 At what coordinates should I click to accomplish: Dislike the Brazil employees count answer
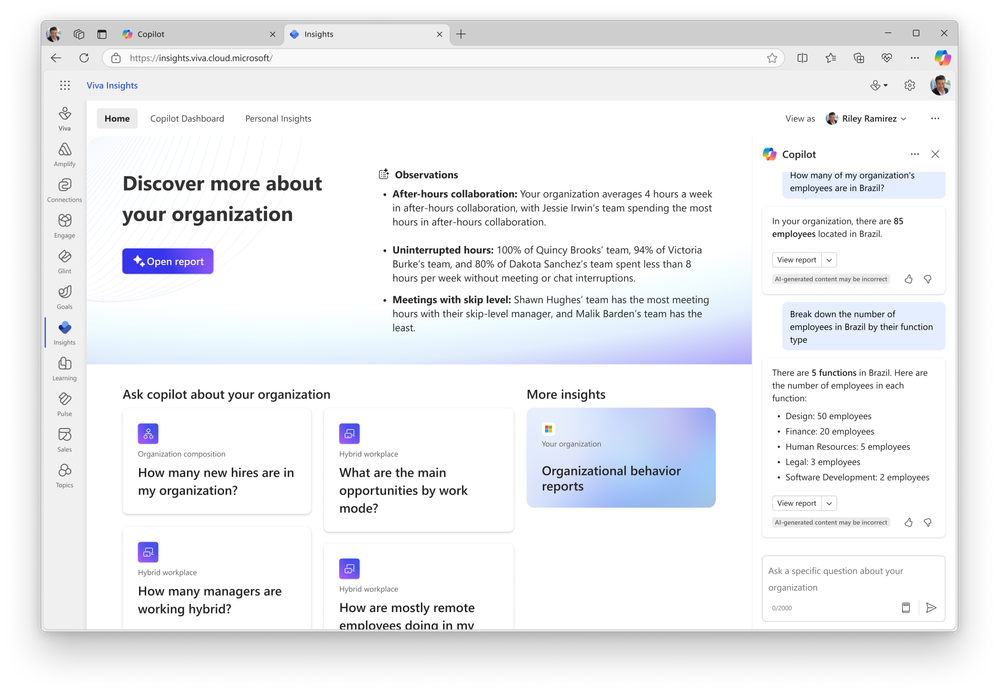point(928,279)
